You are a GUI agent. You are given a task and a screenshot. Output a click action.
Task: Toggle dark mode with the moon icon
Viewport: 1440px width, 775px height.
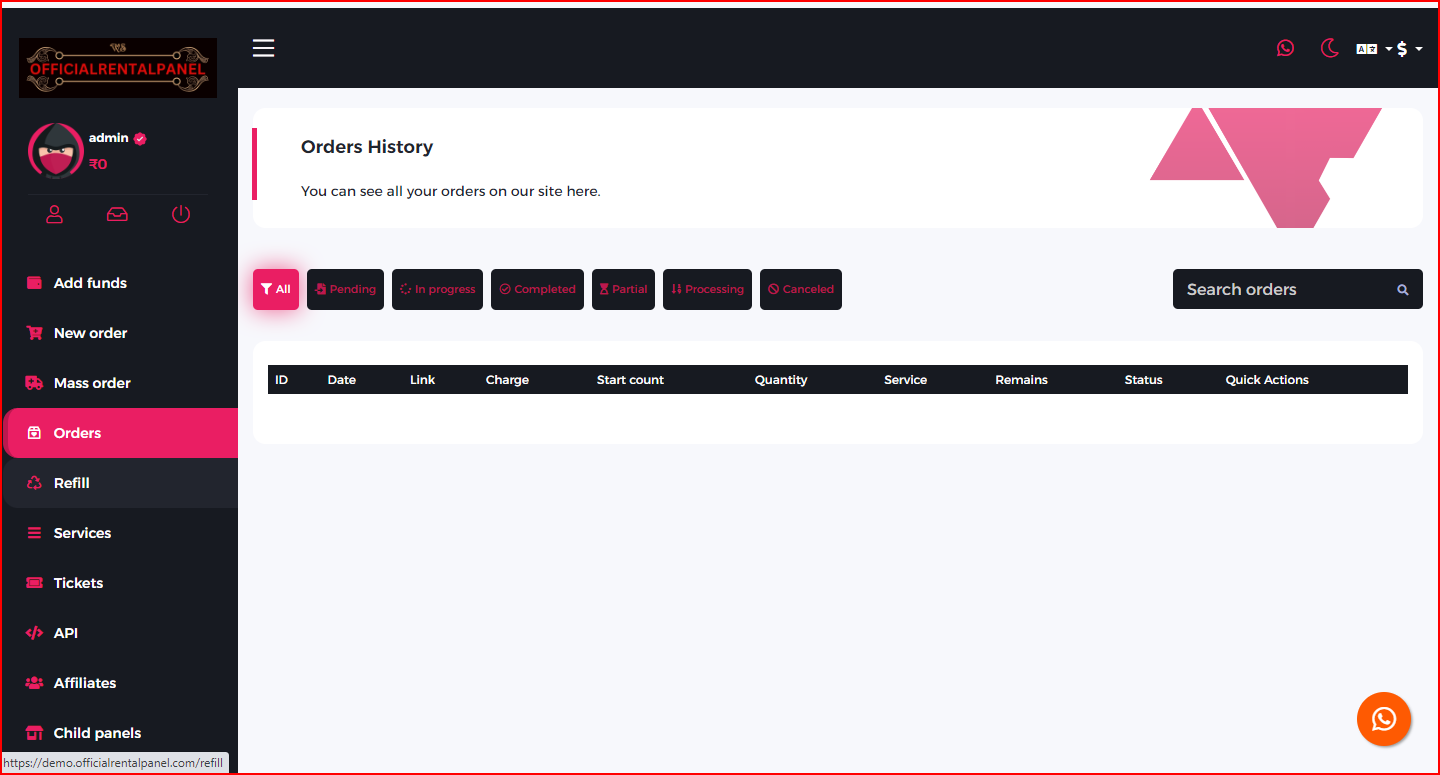[x=1329, y=47]
